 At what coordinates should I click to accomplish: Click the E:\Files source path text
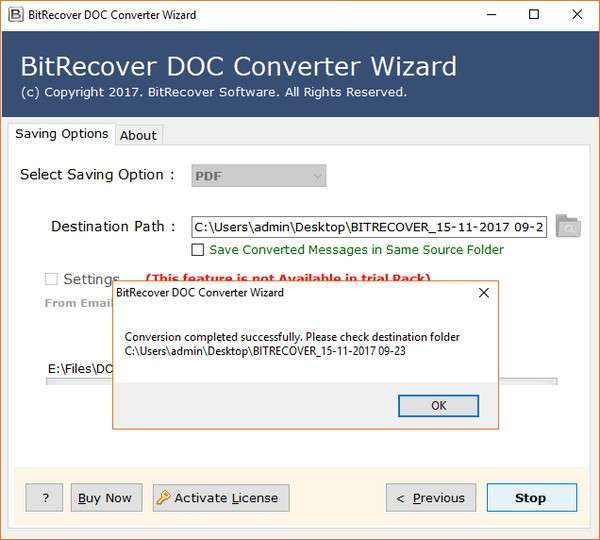tap(80, 369)
